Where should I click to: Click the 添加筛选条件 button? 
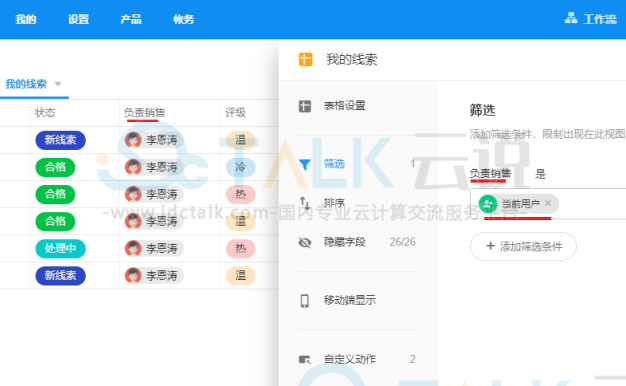pyautogui.click(x=523, y=246)
